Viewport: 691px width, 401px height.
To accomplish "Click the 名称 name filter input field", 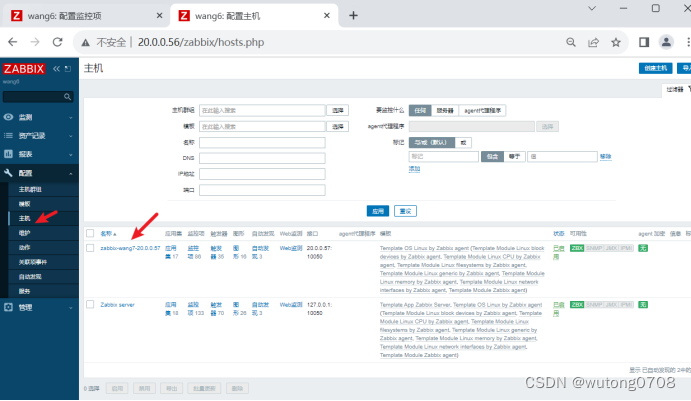I will [x=262, y=142].
